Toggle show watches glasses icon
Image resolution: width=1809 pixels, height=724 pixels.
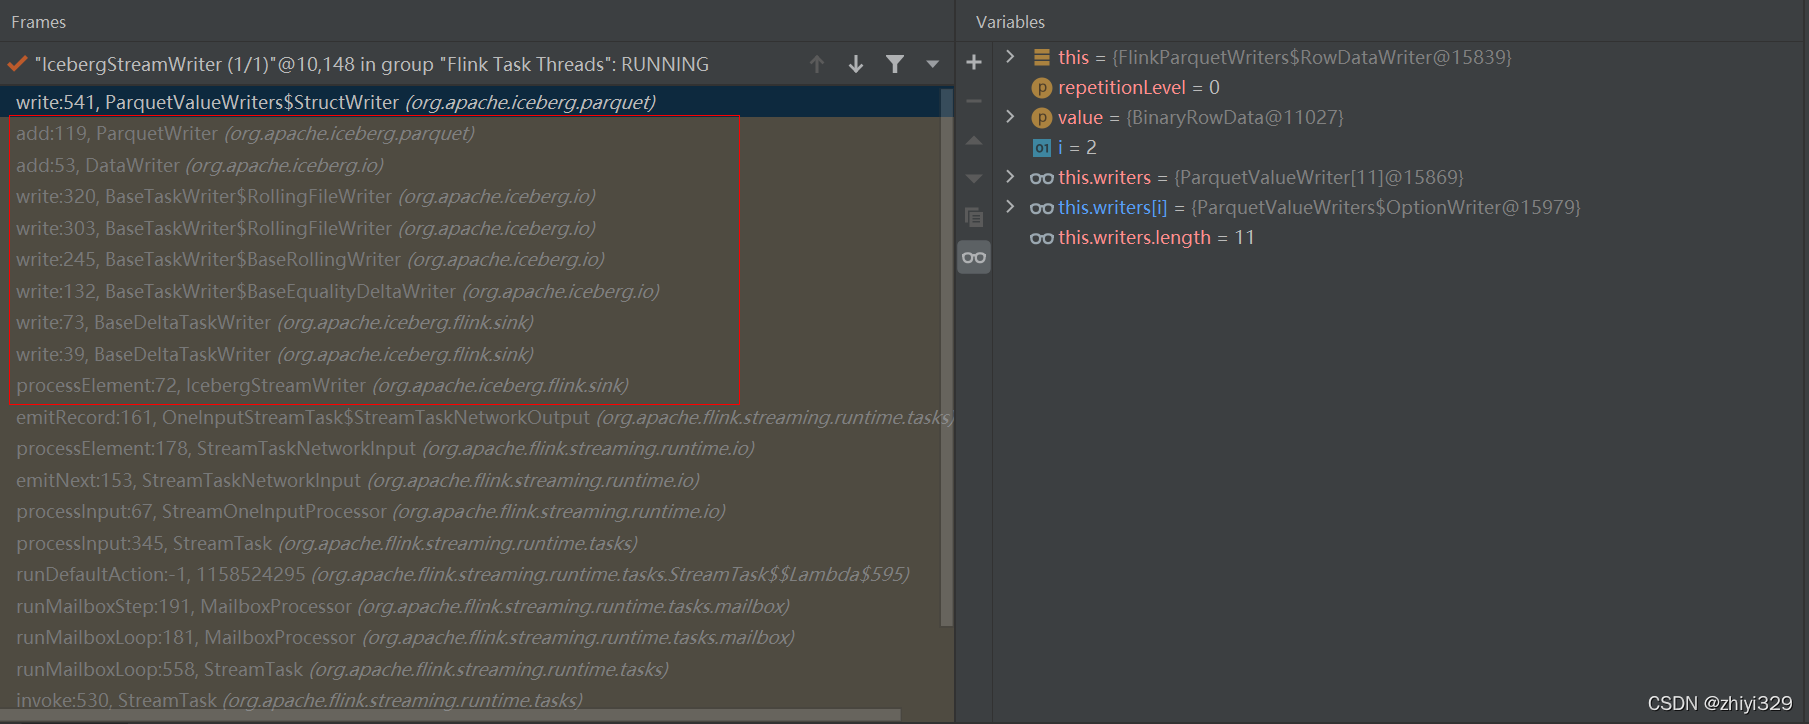click(974, 257)
